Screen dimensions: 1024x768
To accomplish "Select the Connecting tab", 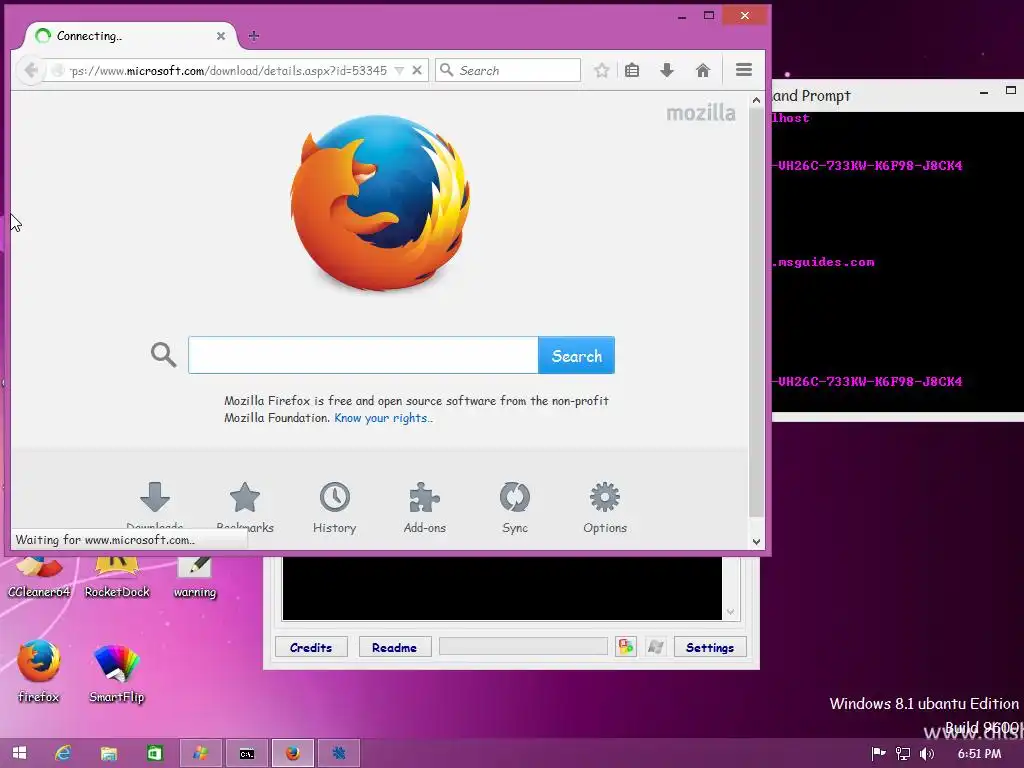I will [x=129, y=36].
